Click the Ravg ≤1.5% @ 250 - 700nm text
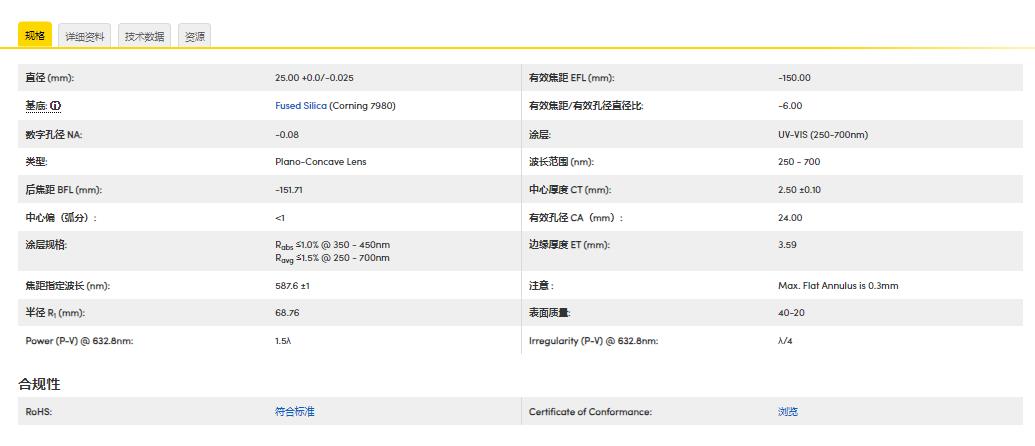The image size is (1035, 446). [333, 258]
